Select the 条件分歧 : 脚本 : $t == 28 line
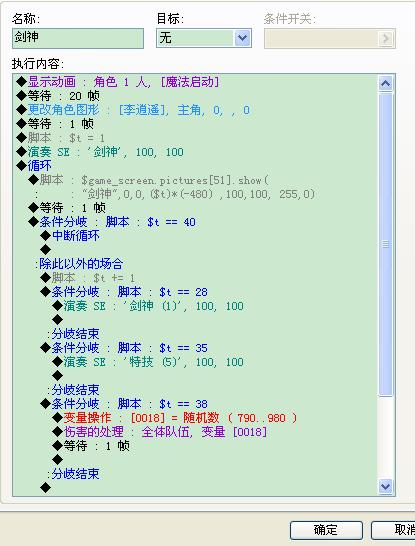 click(x=124, y=292)
